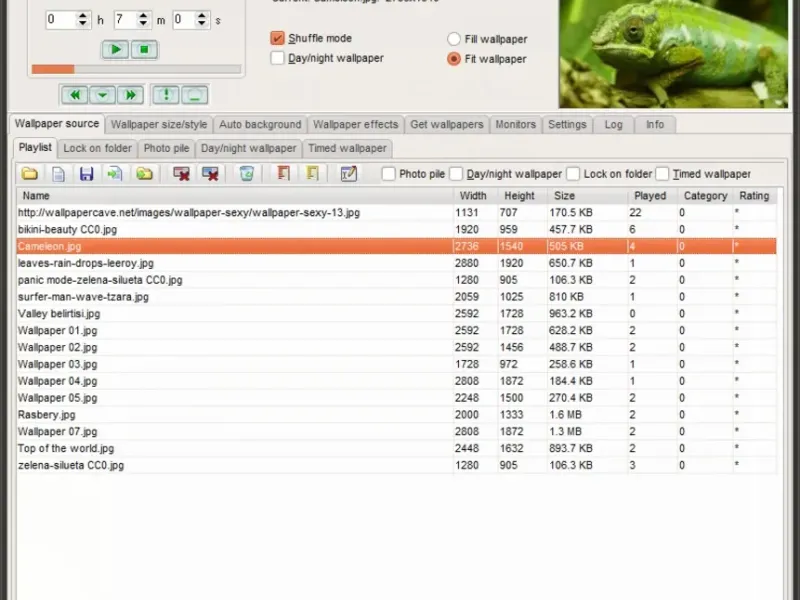Switch to the Log tab
800x600 pixels.
(x=614, y=124)
